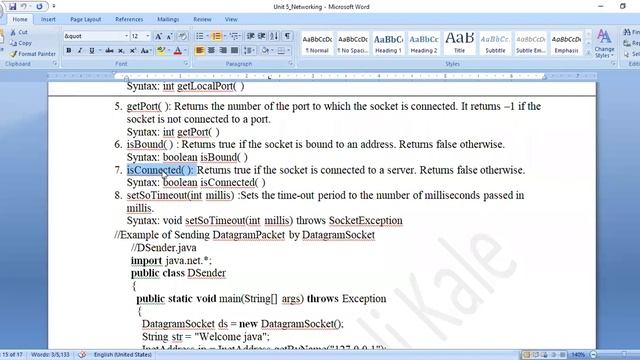Click the word count in status bar
The image size is (640, 360).
click(x=51, y=355)
